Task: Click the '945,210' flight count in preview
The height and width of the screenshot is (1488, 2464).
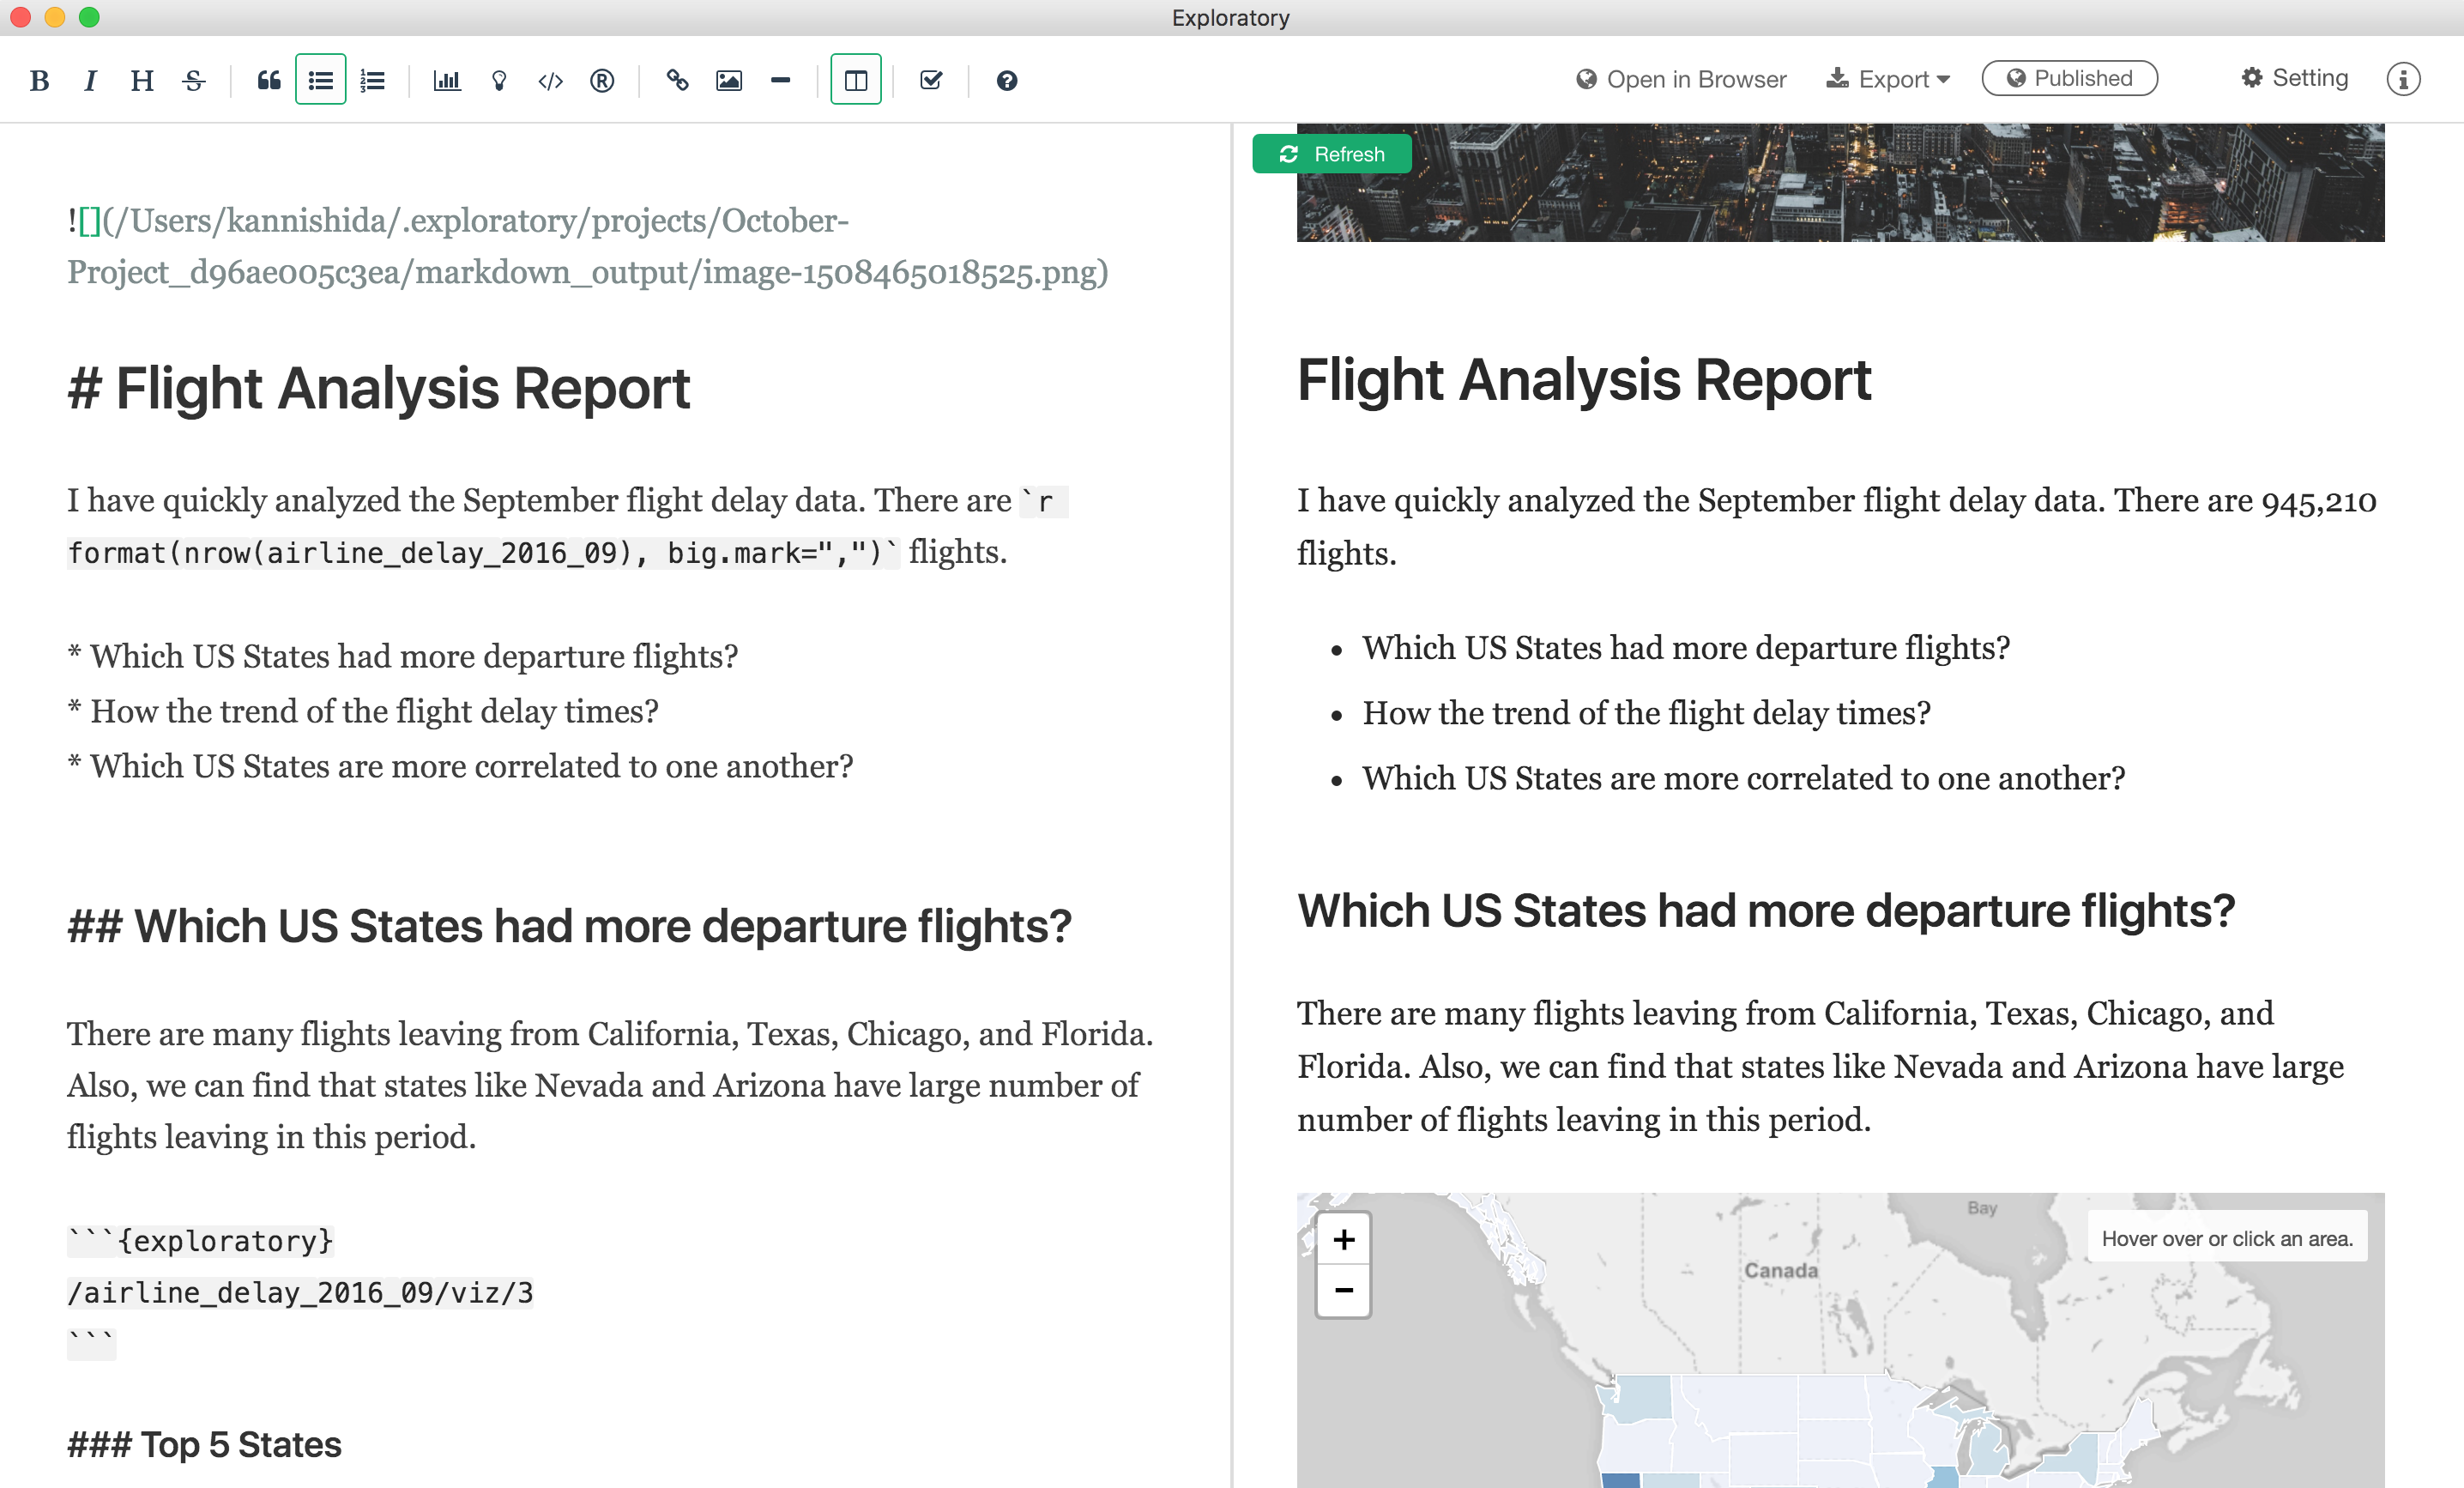Action: click(x=2319, y=501)
